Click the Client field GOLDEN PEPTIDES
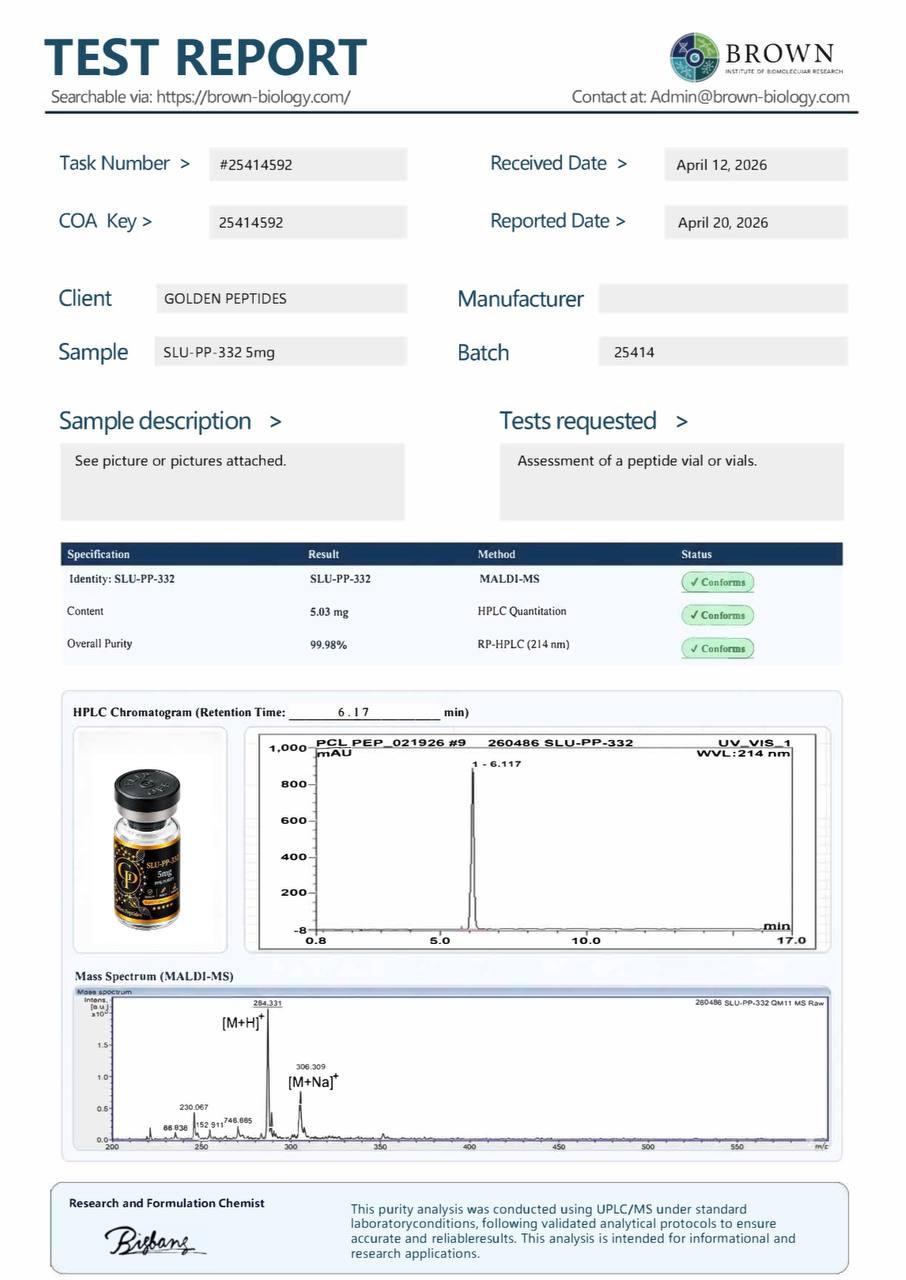 pos(282,298)
